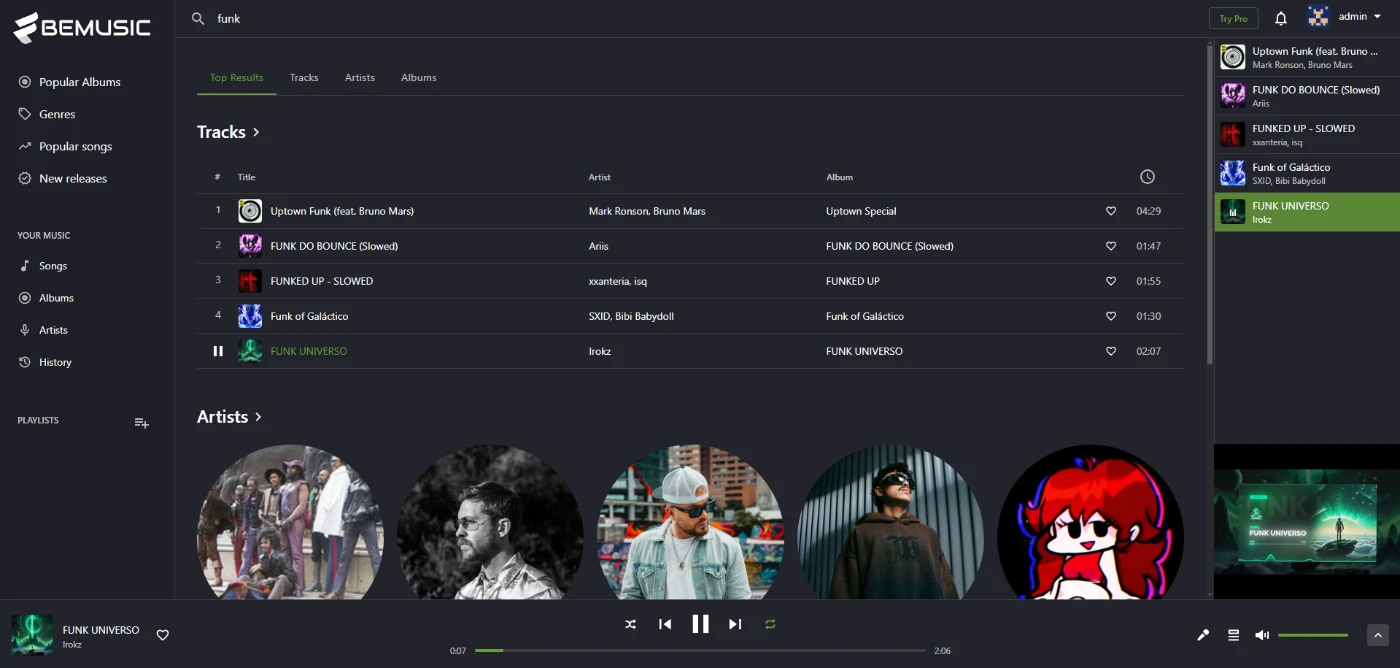The image size is (1400, 668).
Task: Toggle shuffle playback
Action: [630, 624]
